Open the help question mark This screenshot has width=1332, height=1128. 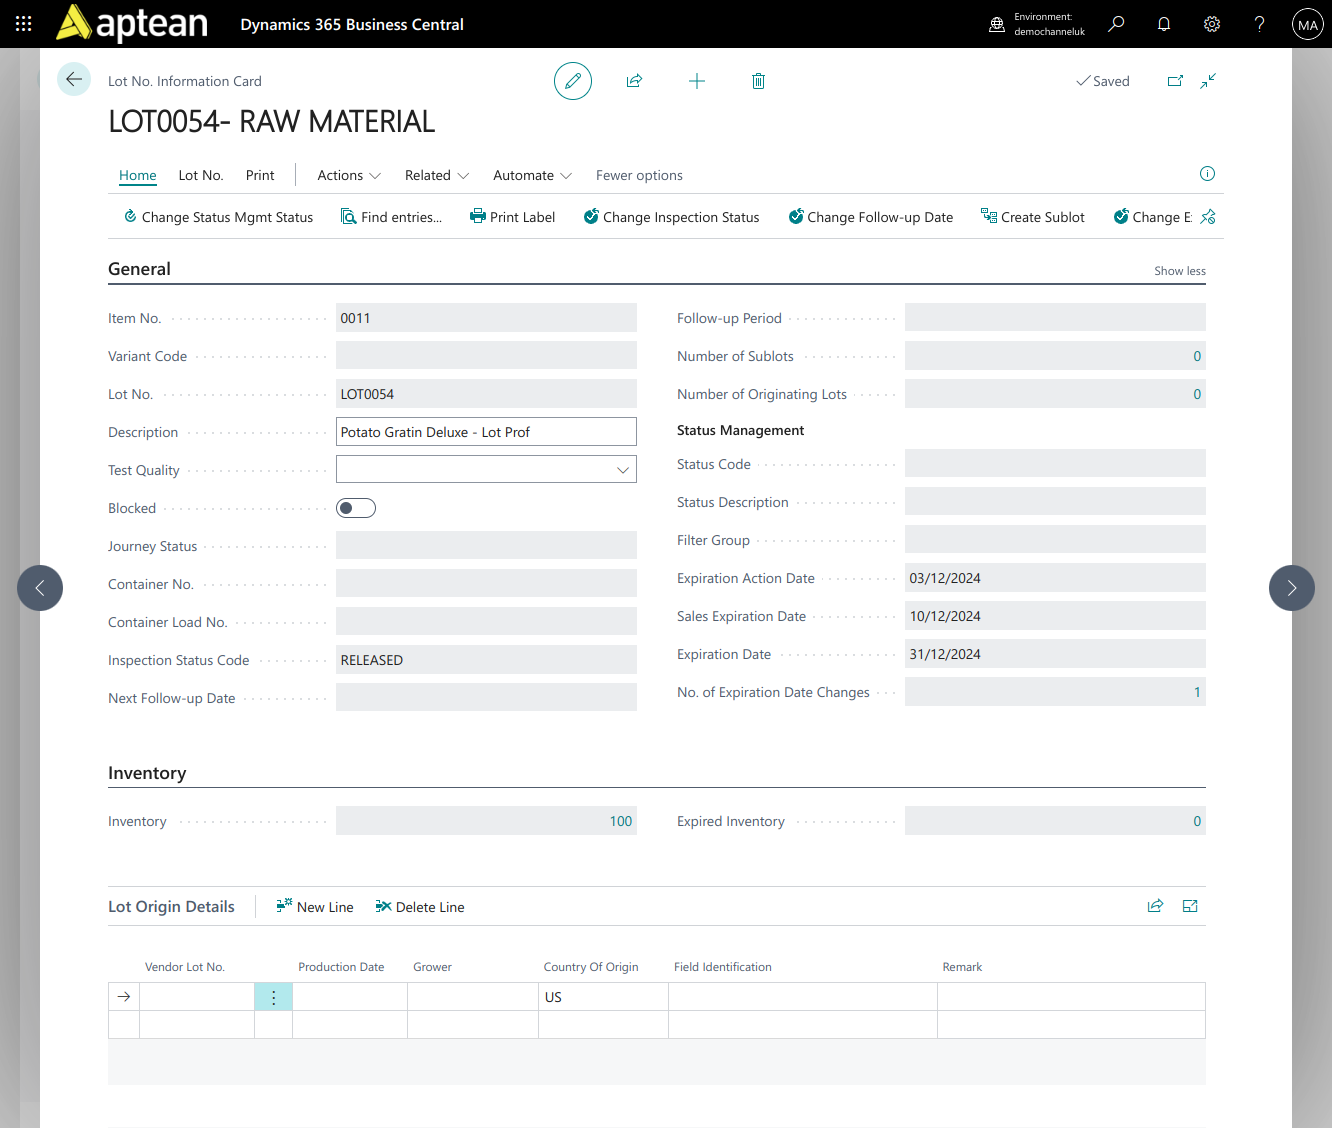coord(1260,24)
